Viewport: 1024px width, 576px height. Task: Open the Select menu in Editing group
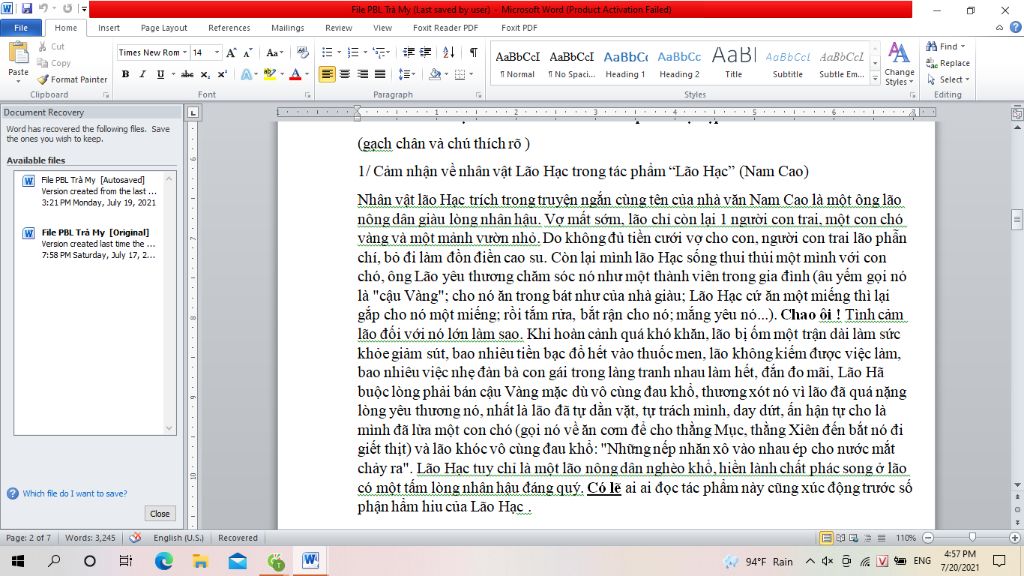pyautogui.click(x=948, y=79)
